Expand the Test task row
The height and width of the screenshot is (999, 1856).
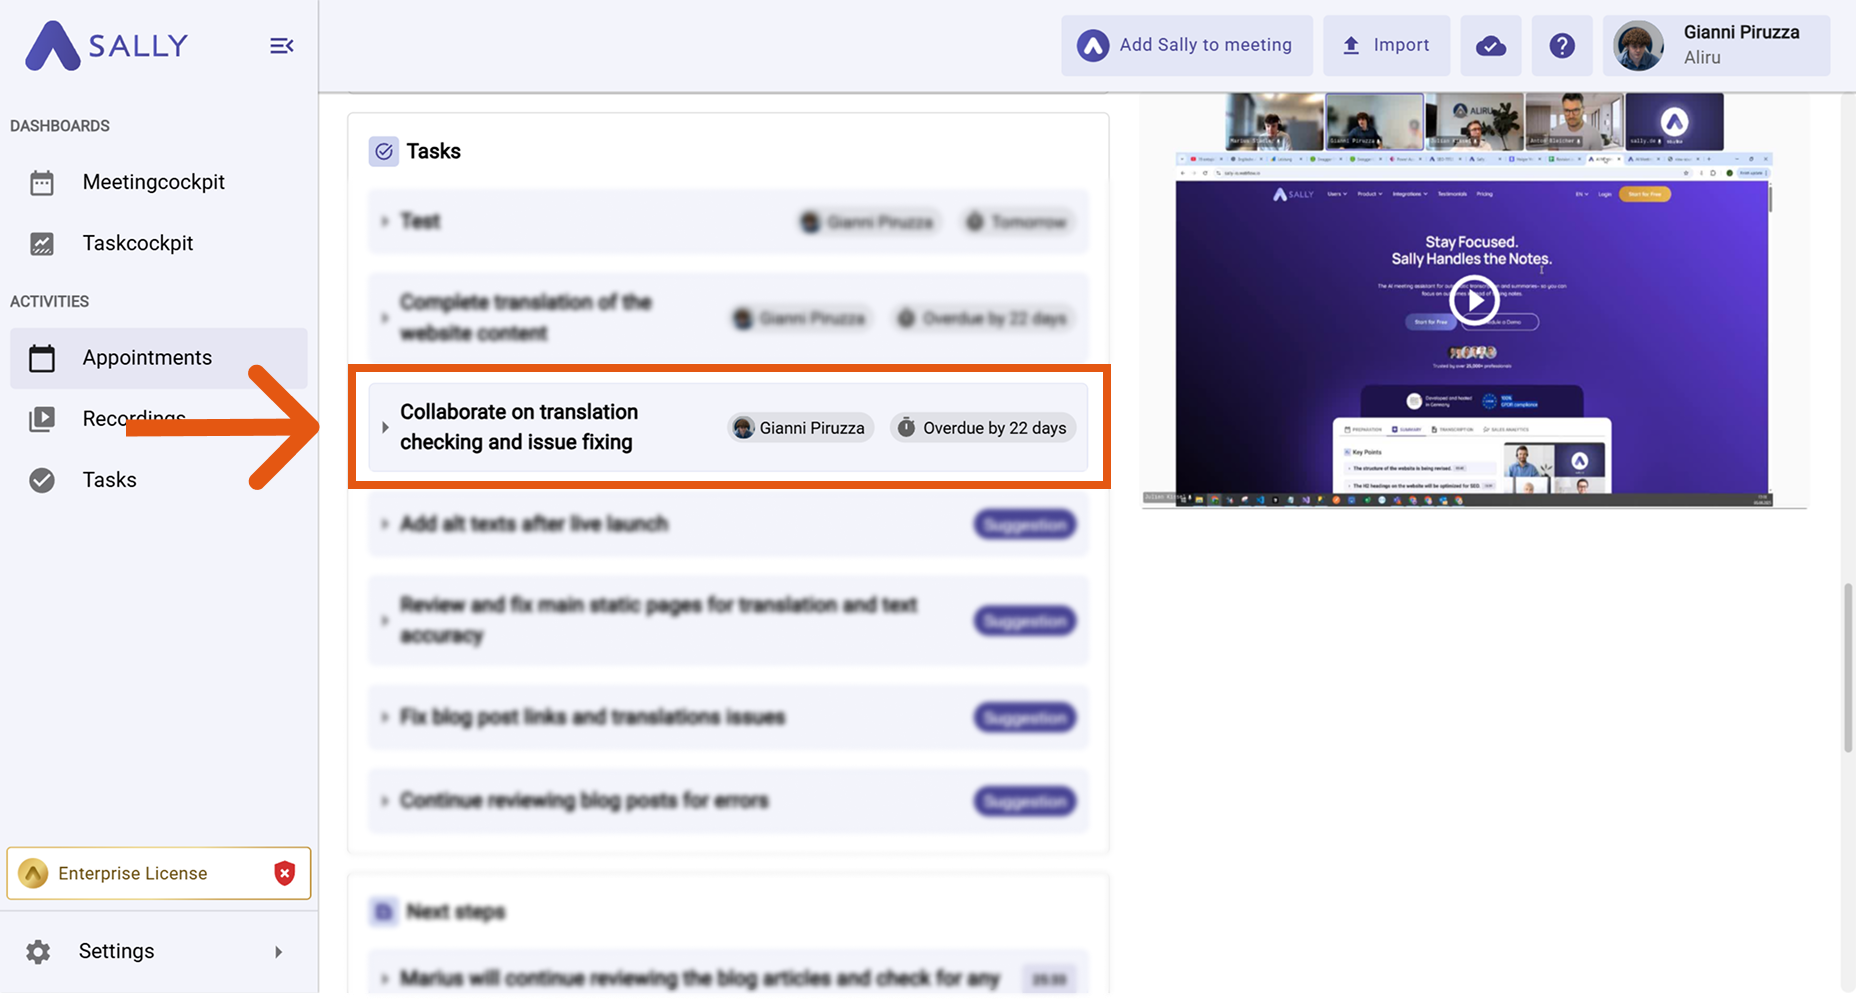point(385,221)
